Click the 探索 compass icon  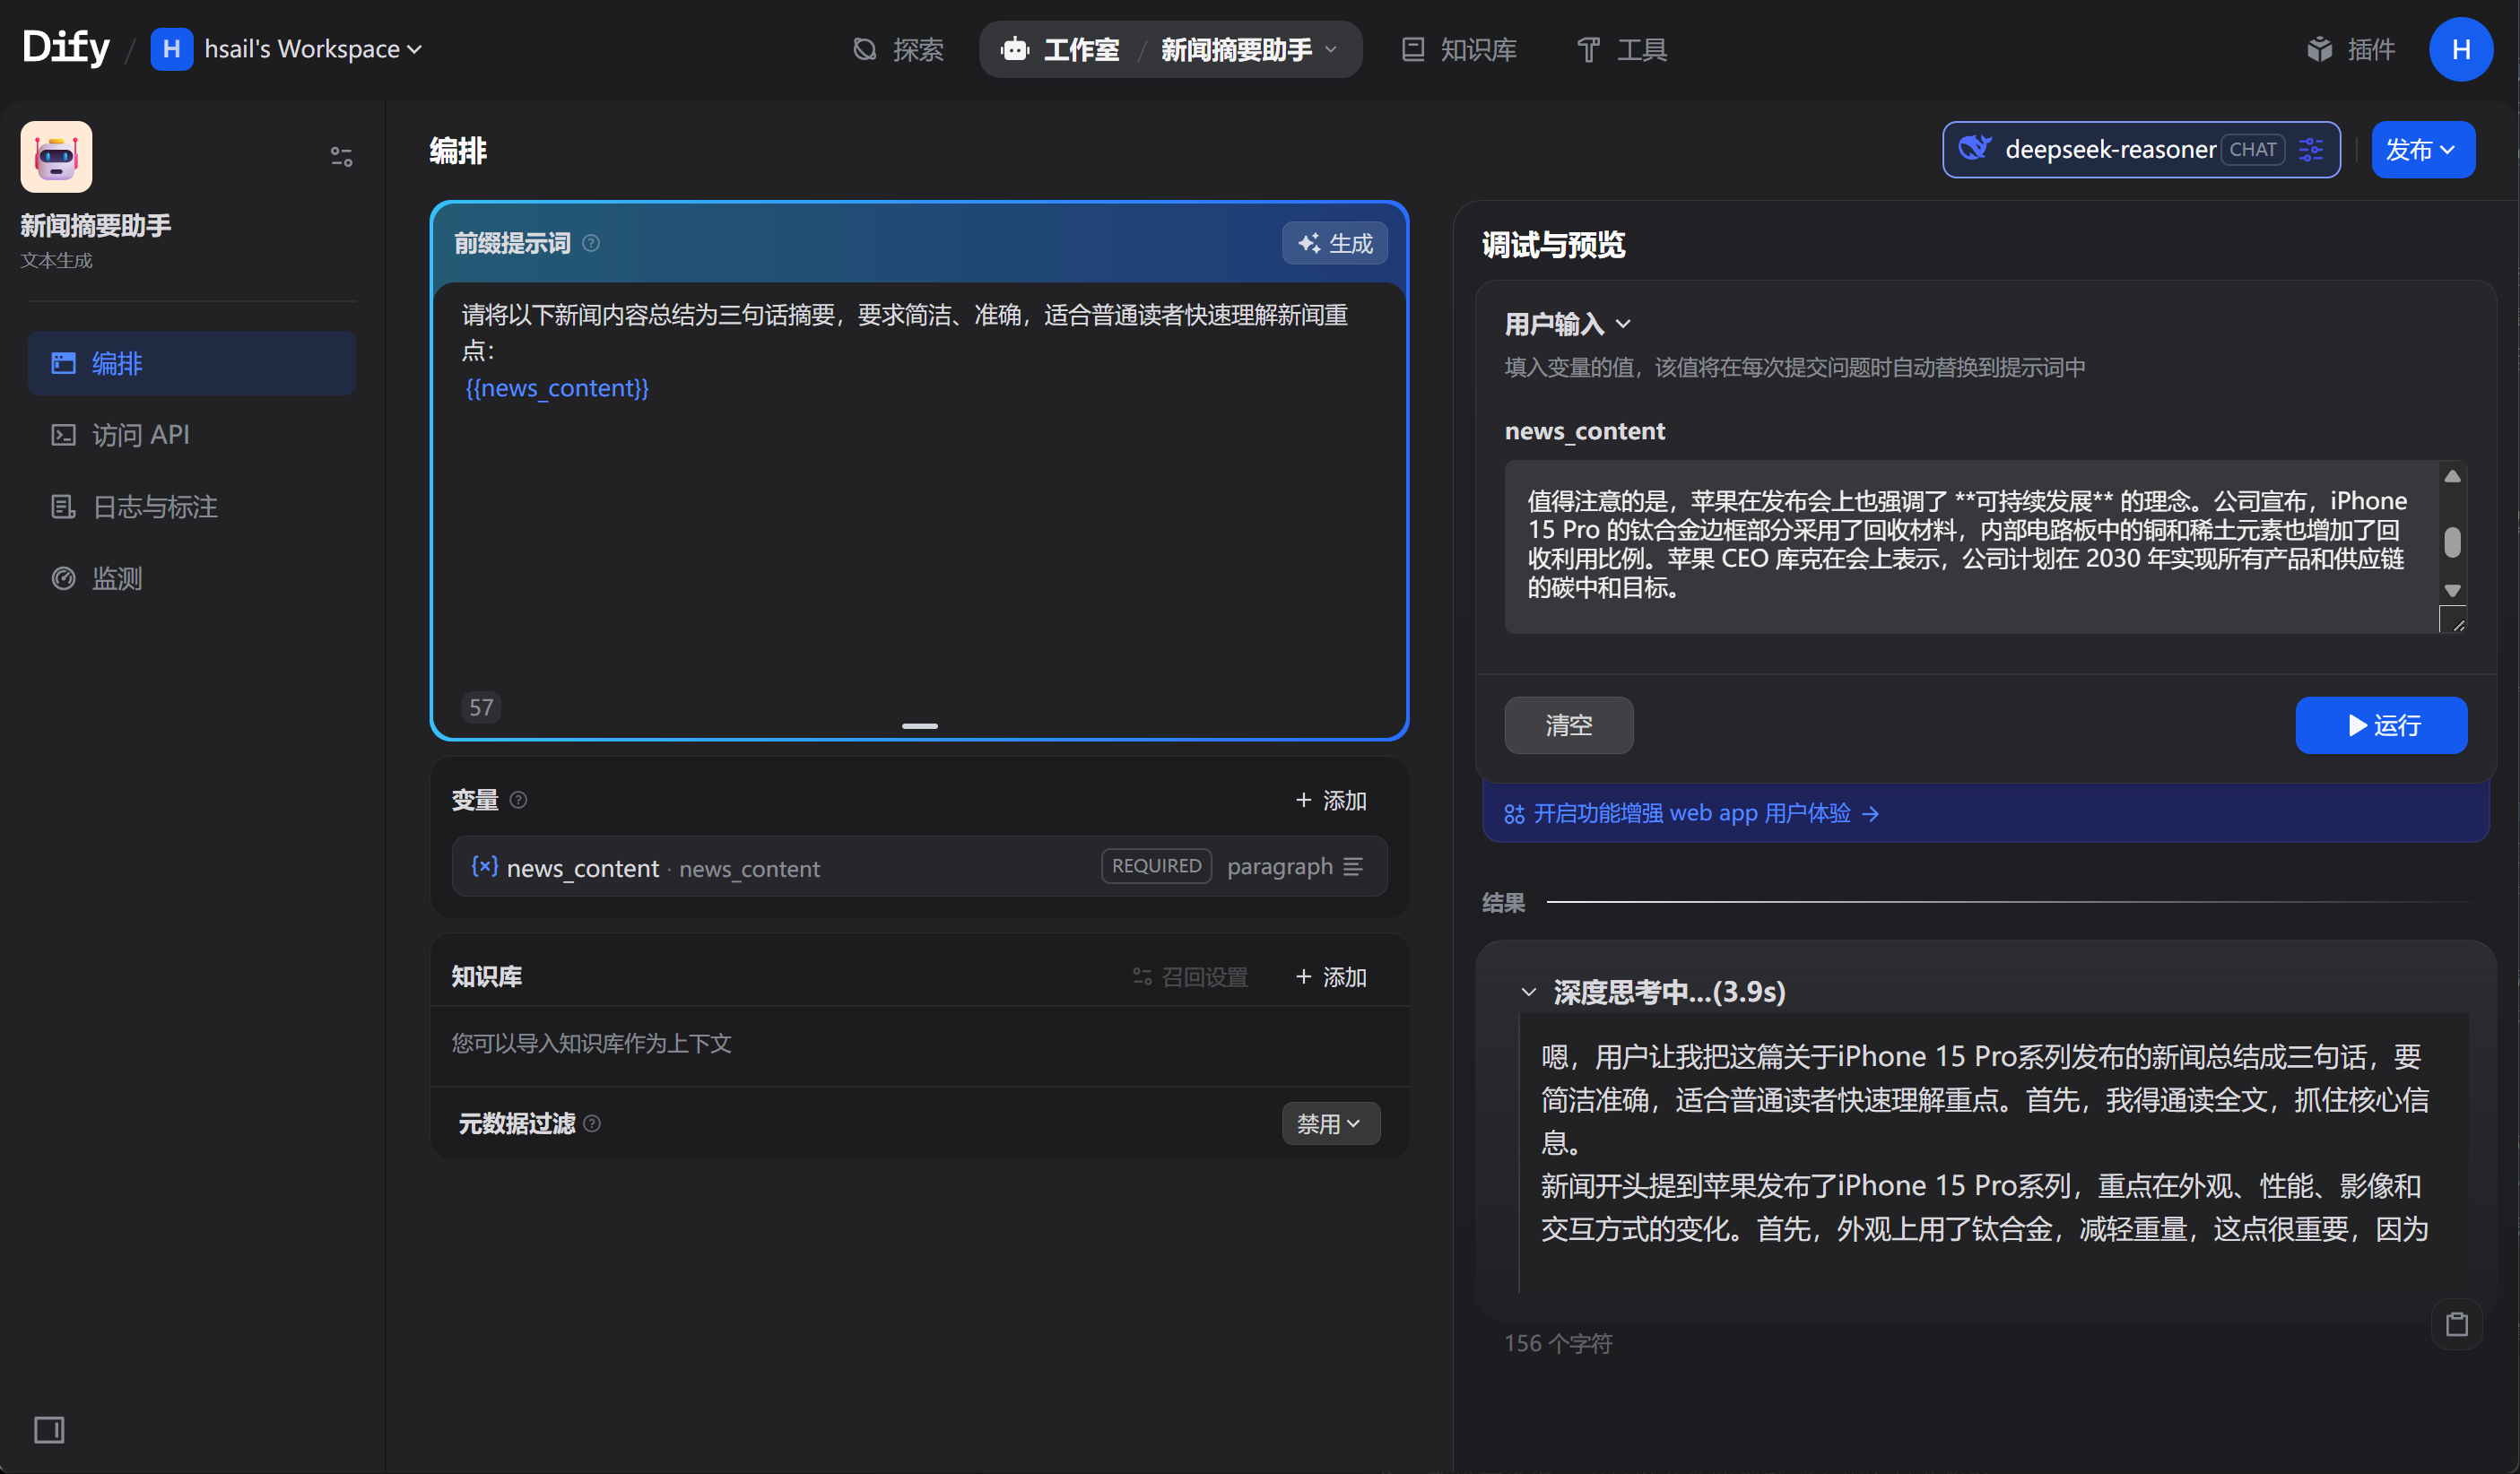click(x=865, y=49)
